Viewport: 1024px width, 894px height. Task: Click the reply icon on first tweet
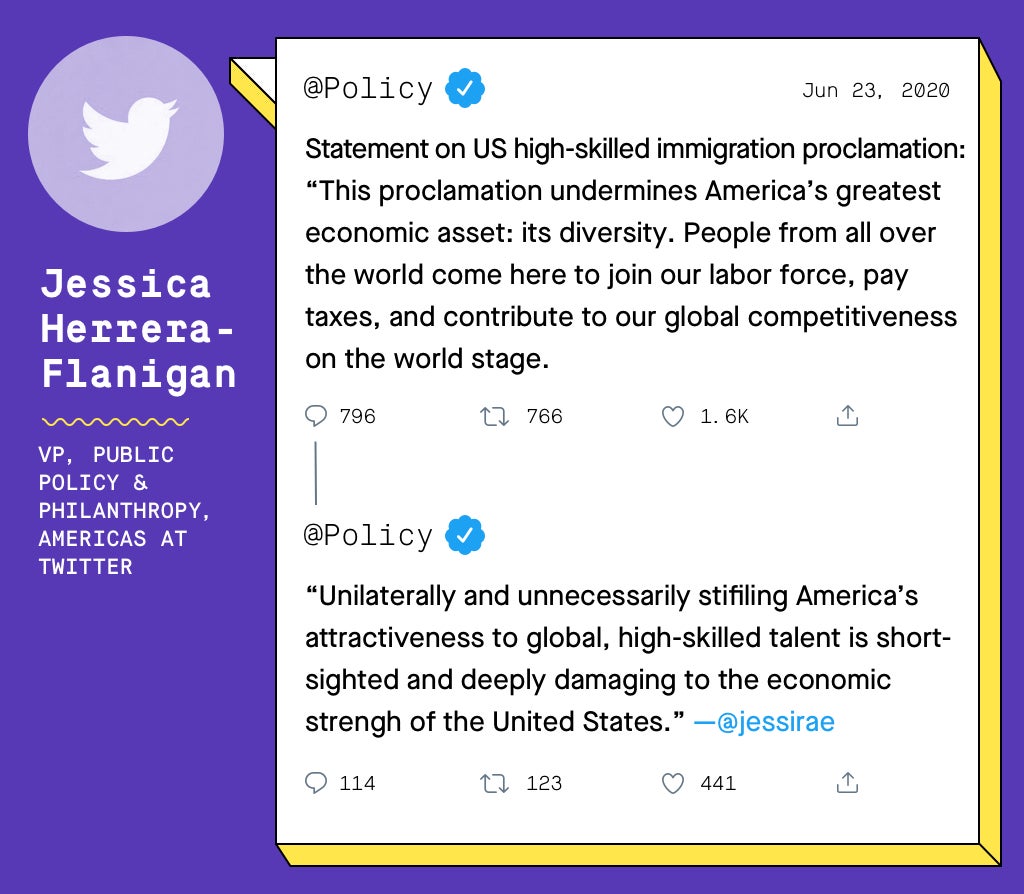pyautogui.click(x=316, y=416)
